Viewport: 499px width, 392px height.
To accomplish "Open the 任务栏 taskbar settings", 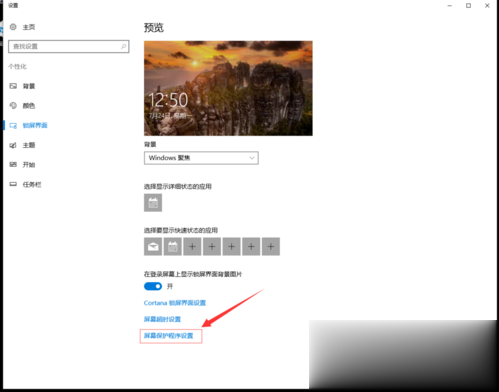I will (25, 184).
